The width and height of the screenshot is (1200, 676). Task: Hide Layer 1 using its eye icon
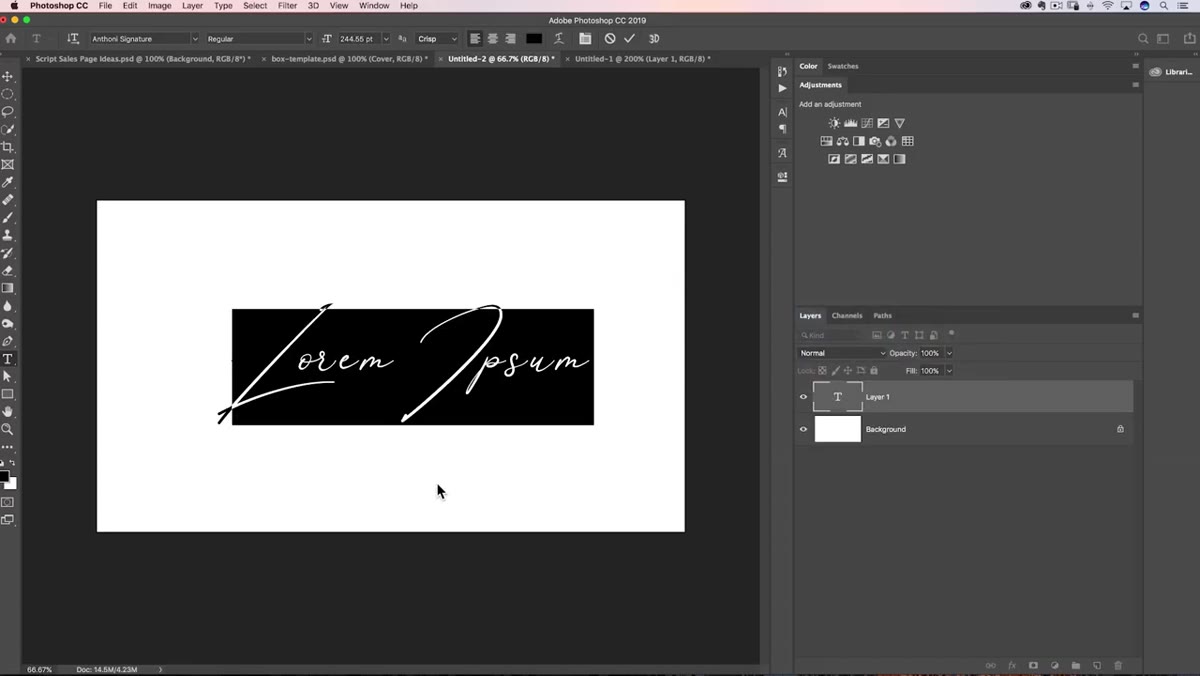[803, 397]
